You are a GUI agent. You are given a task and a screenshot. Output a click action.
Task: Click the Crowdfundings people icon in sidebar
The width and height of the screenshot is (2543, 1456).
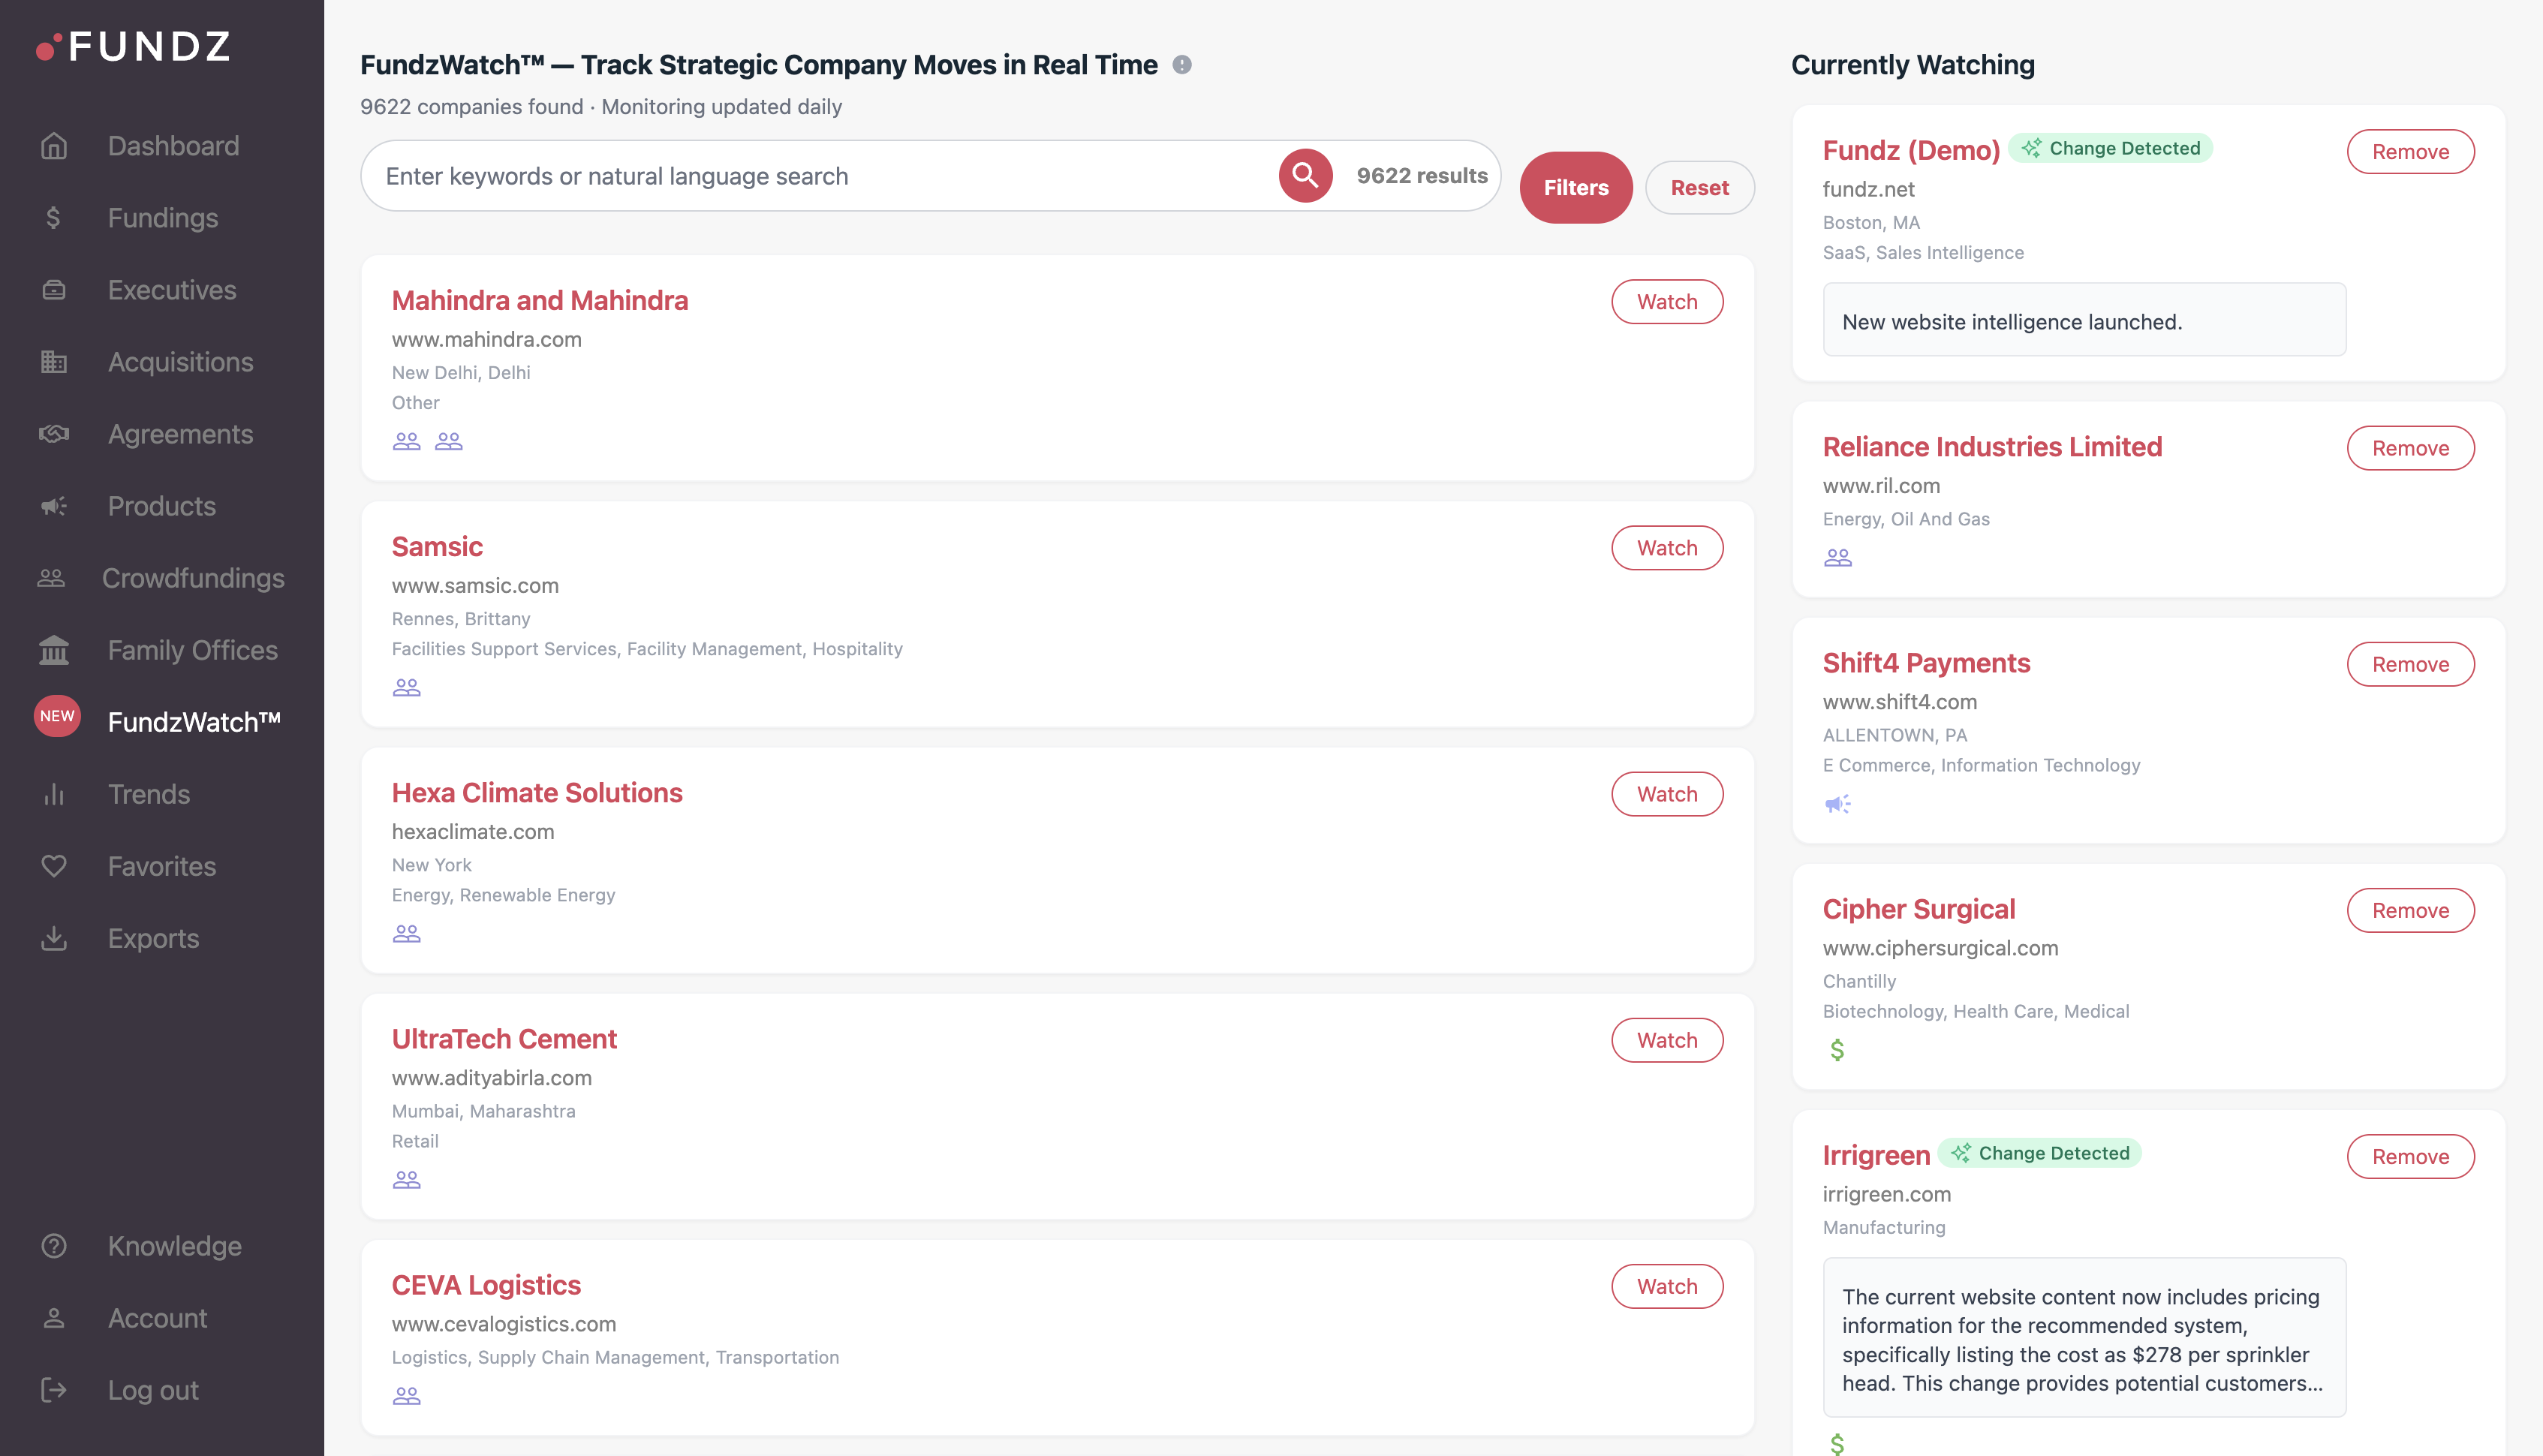pos(51,578)
